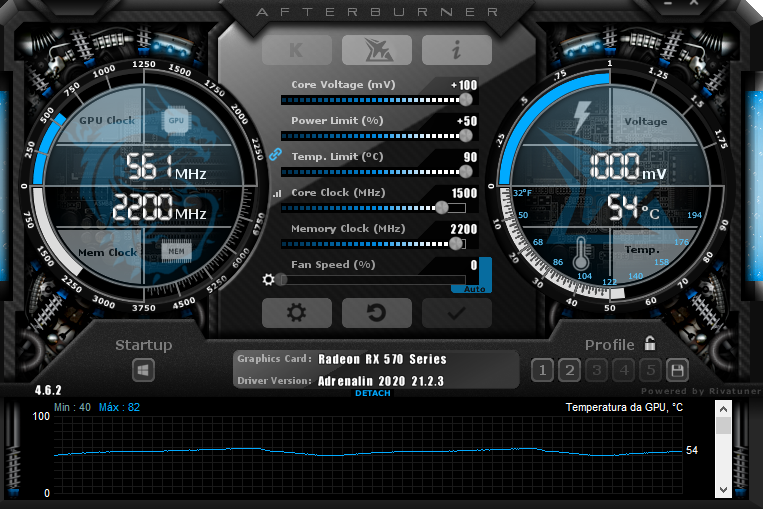This screenshot has width=763, height=509.
Task: Click the 2200 MHz memory clock readout
Action: click(160, 207)
